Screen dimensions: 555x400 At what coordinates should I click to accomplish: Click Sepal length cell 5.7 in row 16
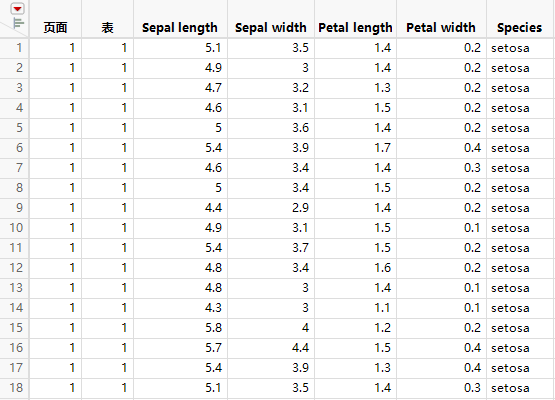(x=181, y=348)
